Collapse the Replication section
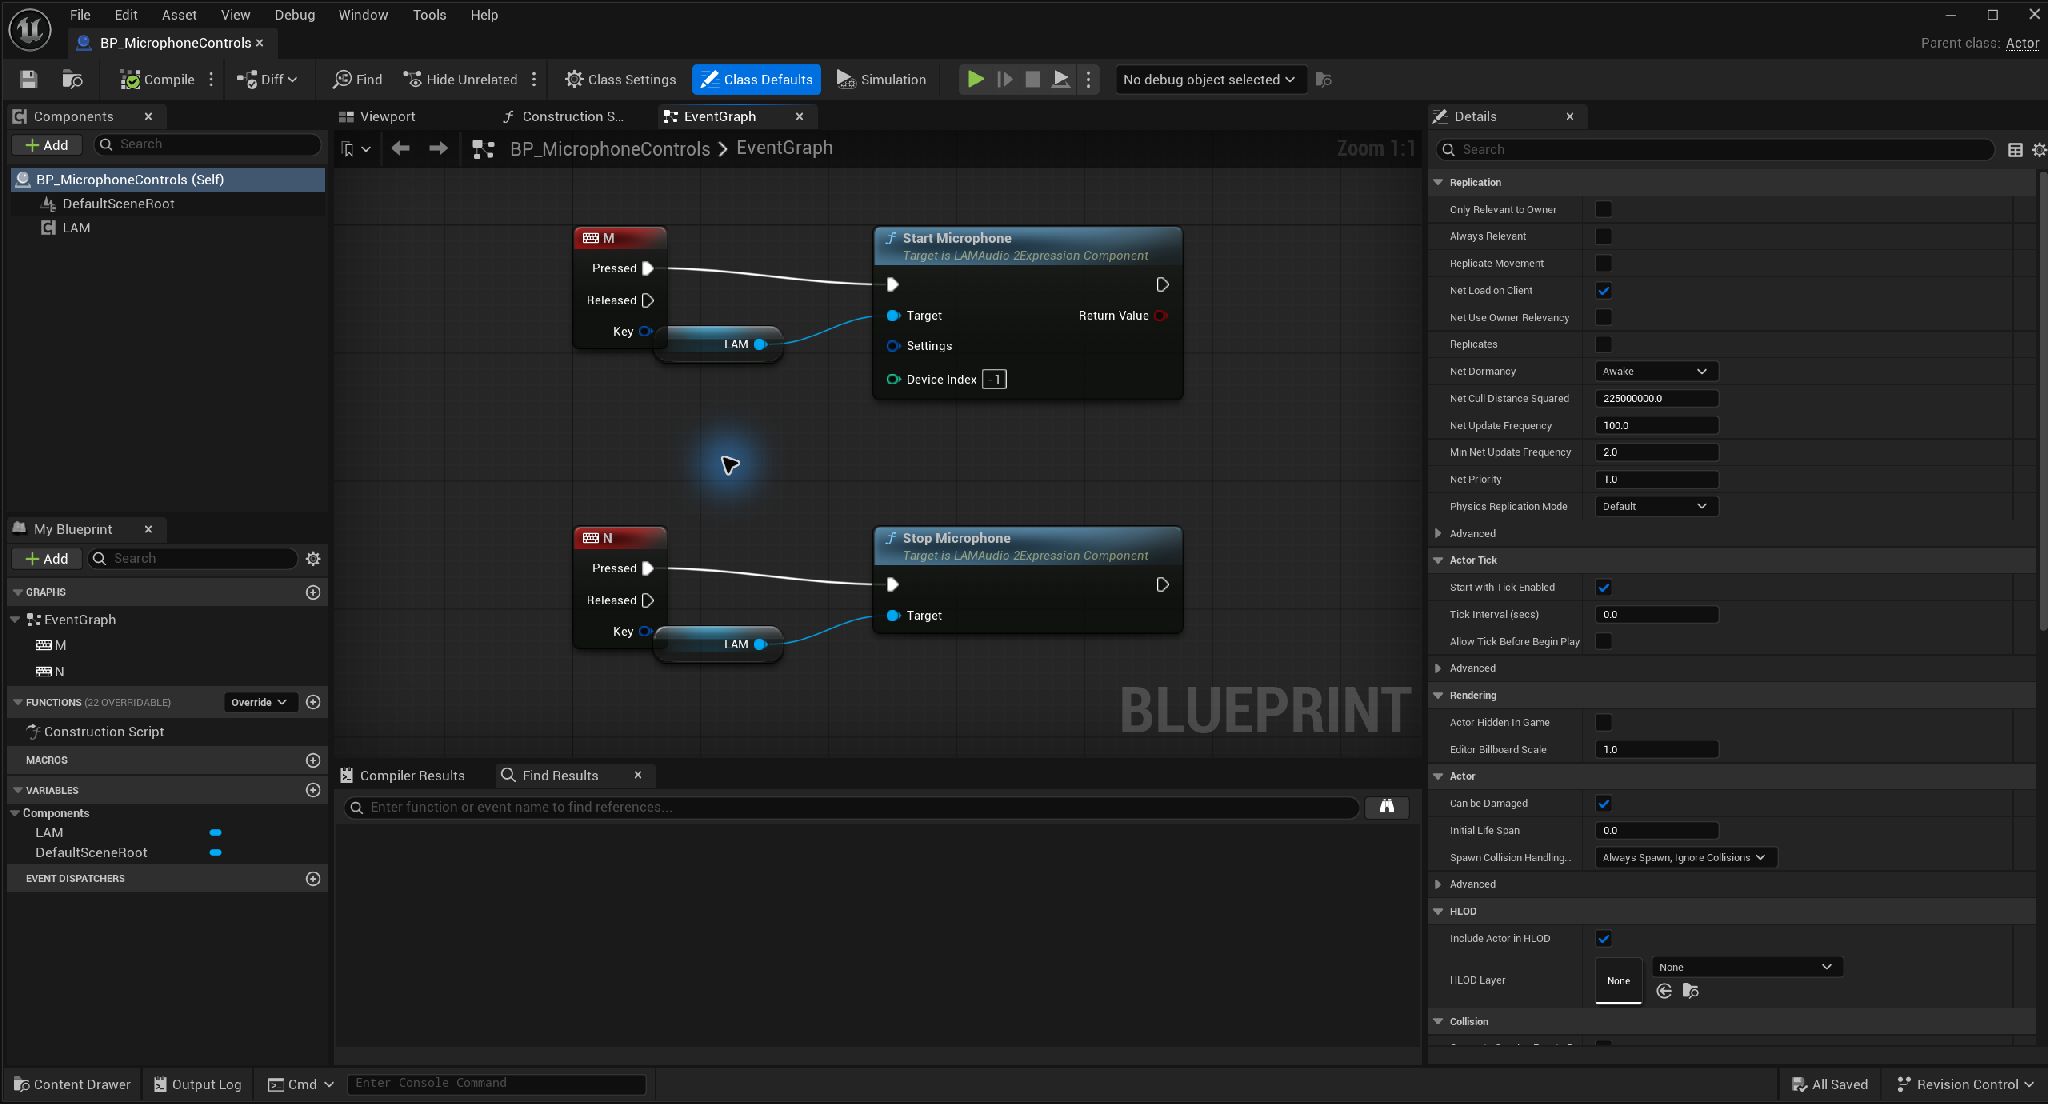This screenshot has width=2048, height=1104. tap(1439, 183)
